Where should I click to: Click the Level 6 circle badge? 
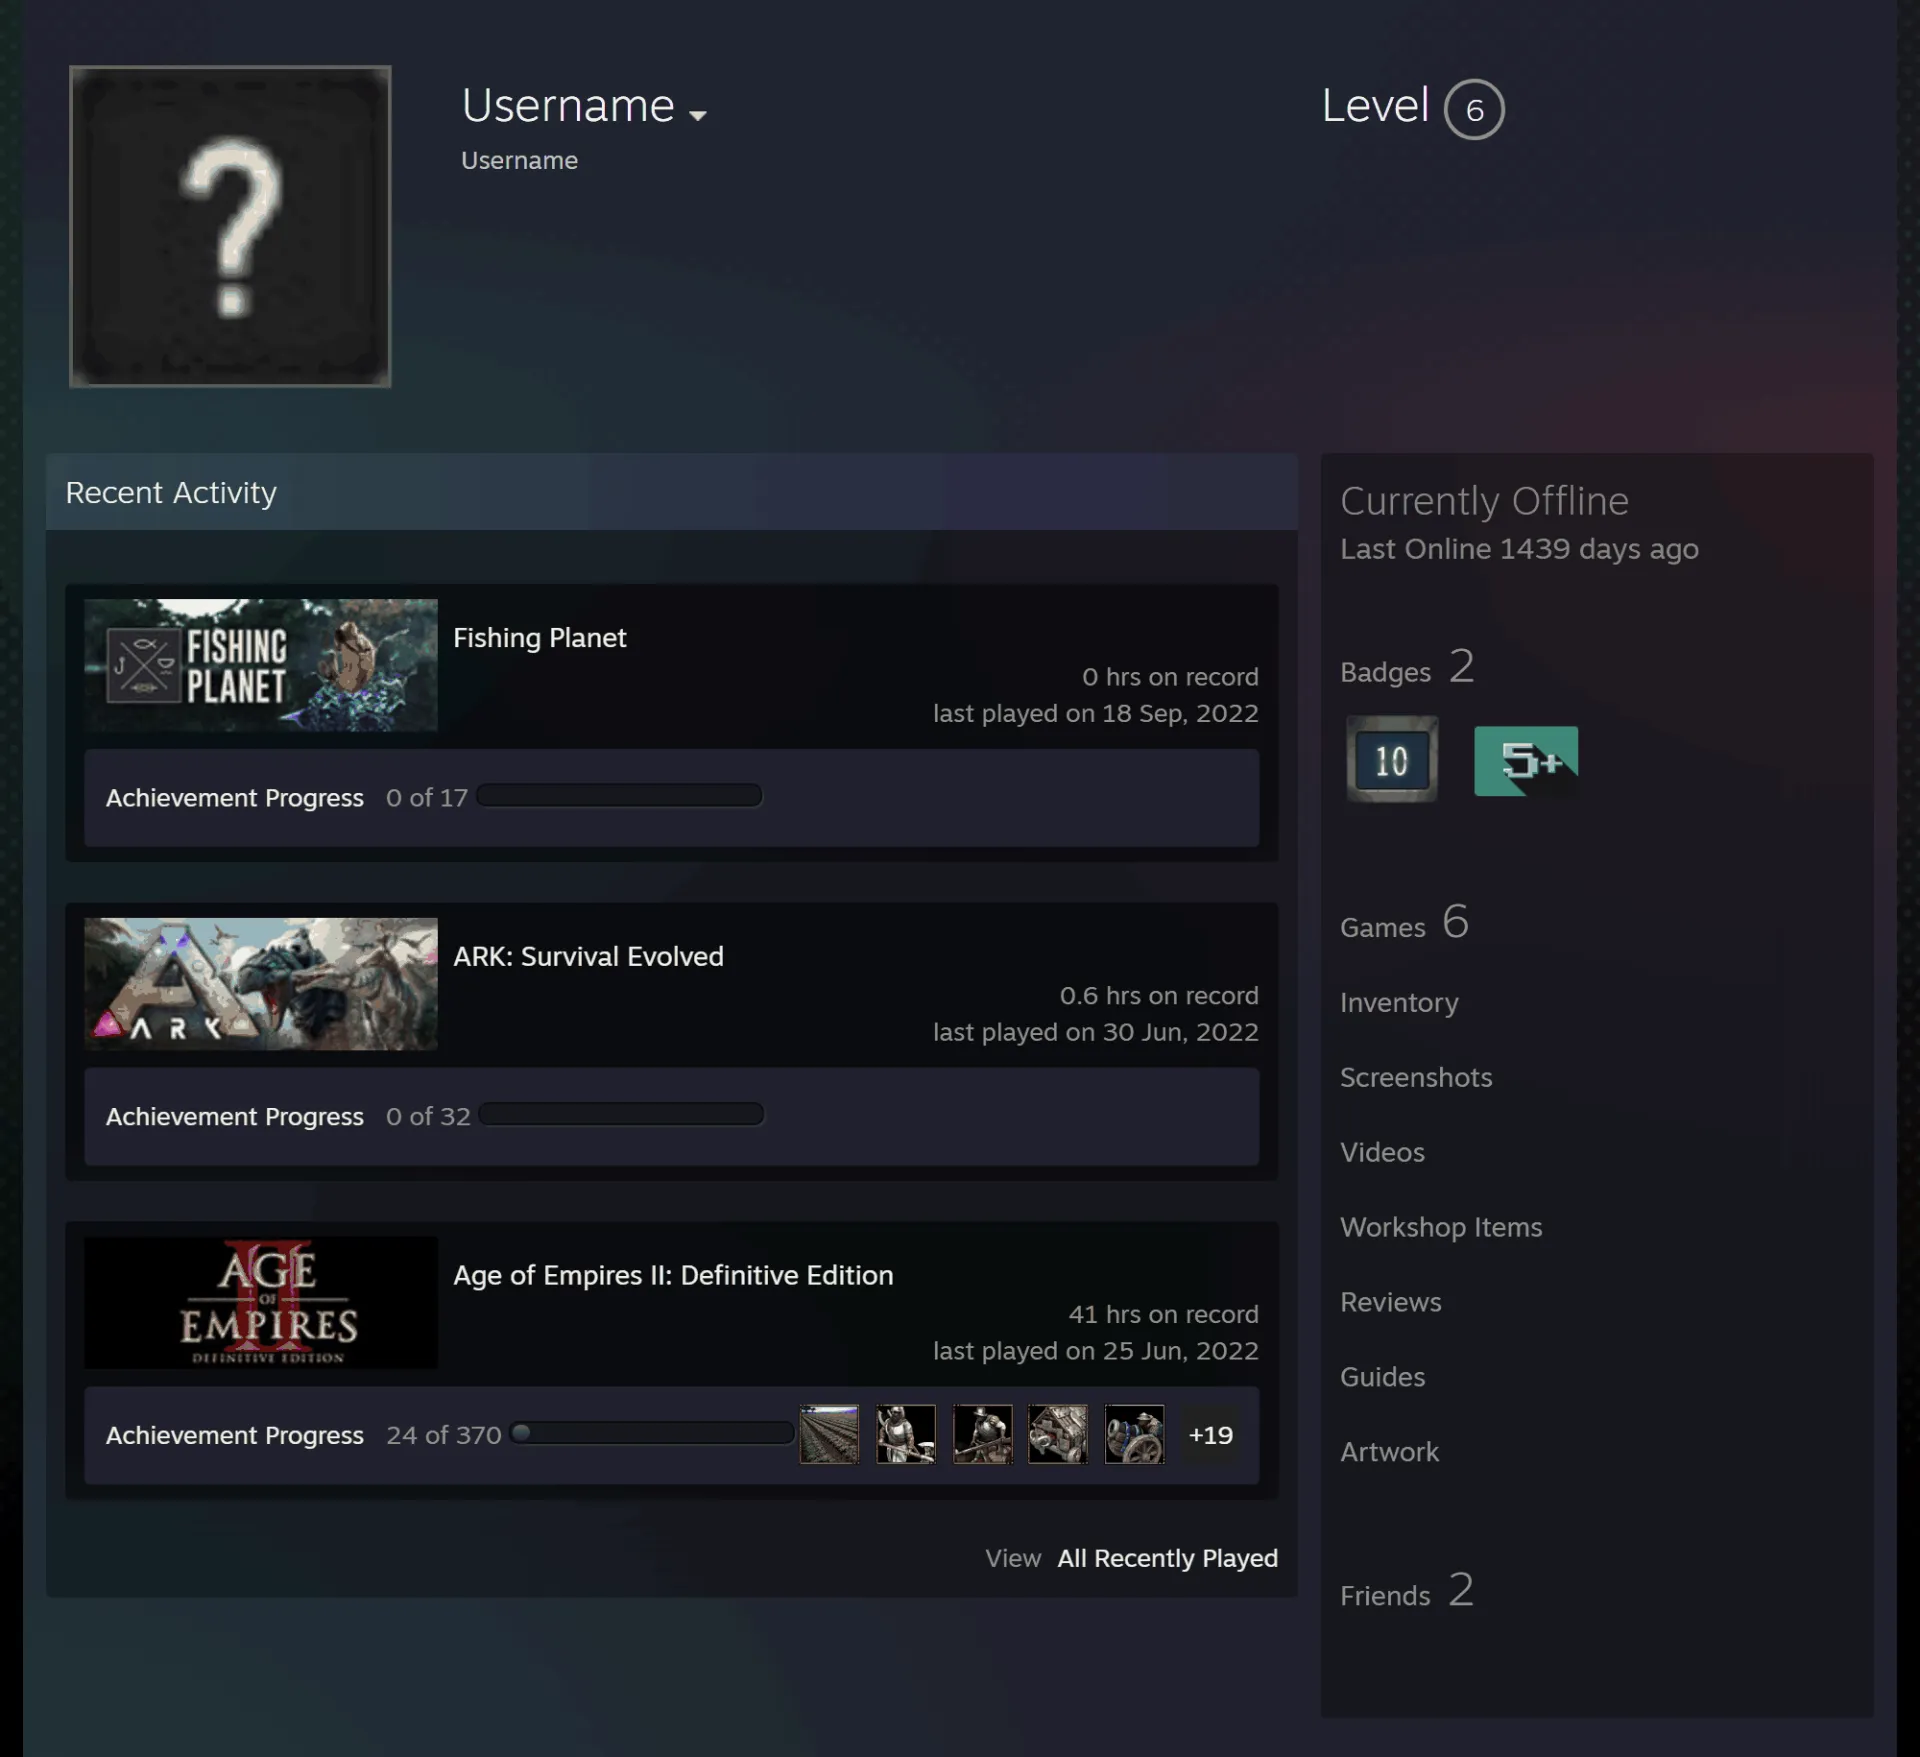click(1474, 109)
